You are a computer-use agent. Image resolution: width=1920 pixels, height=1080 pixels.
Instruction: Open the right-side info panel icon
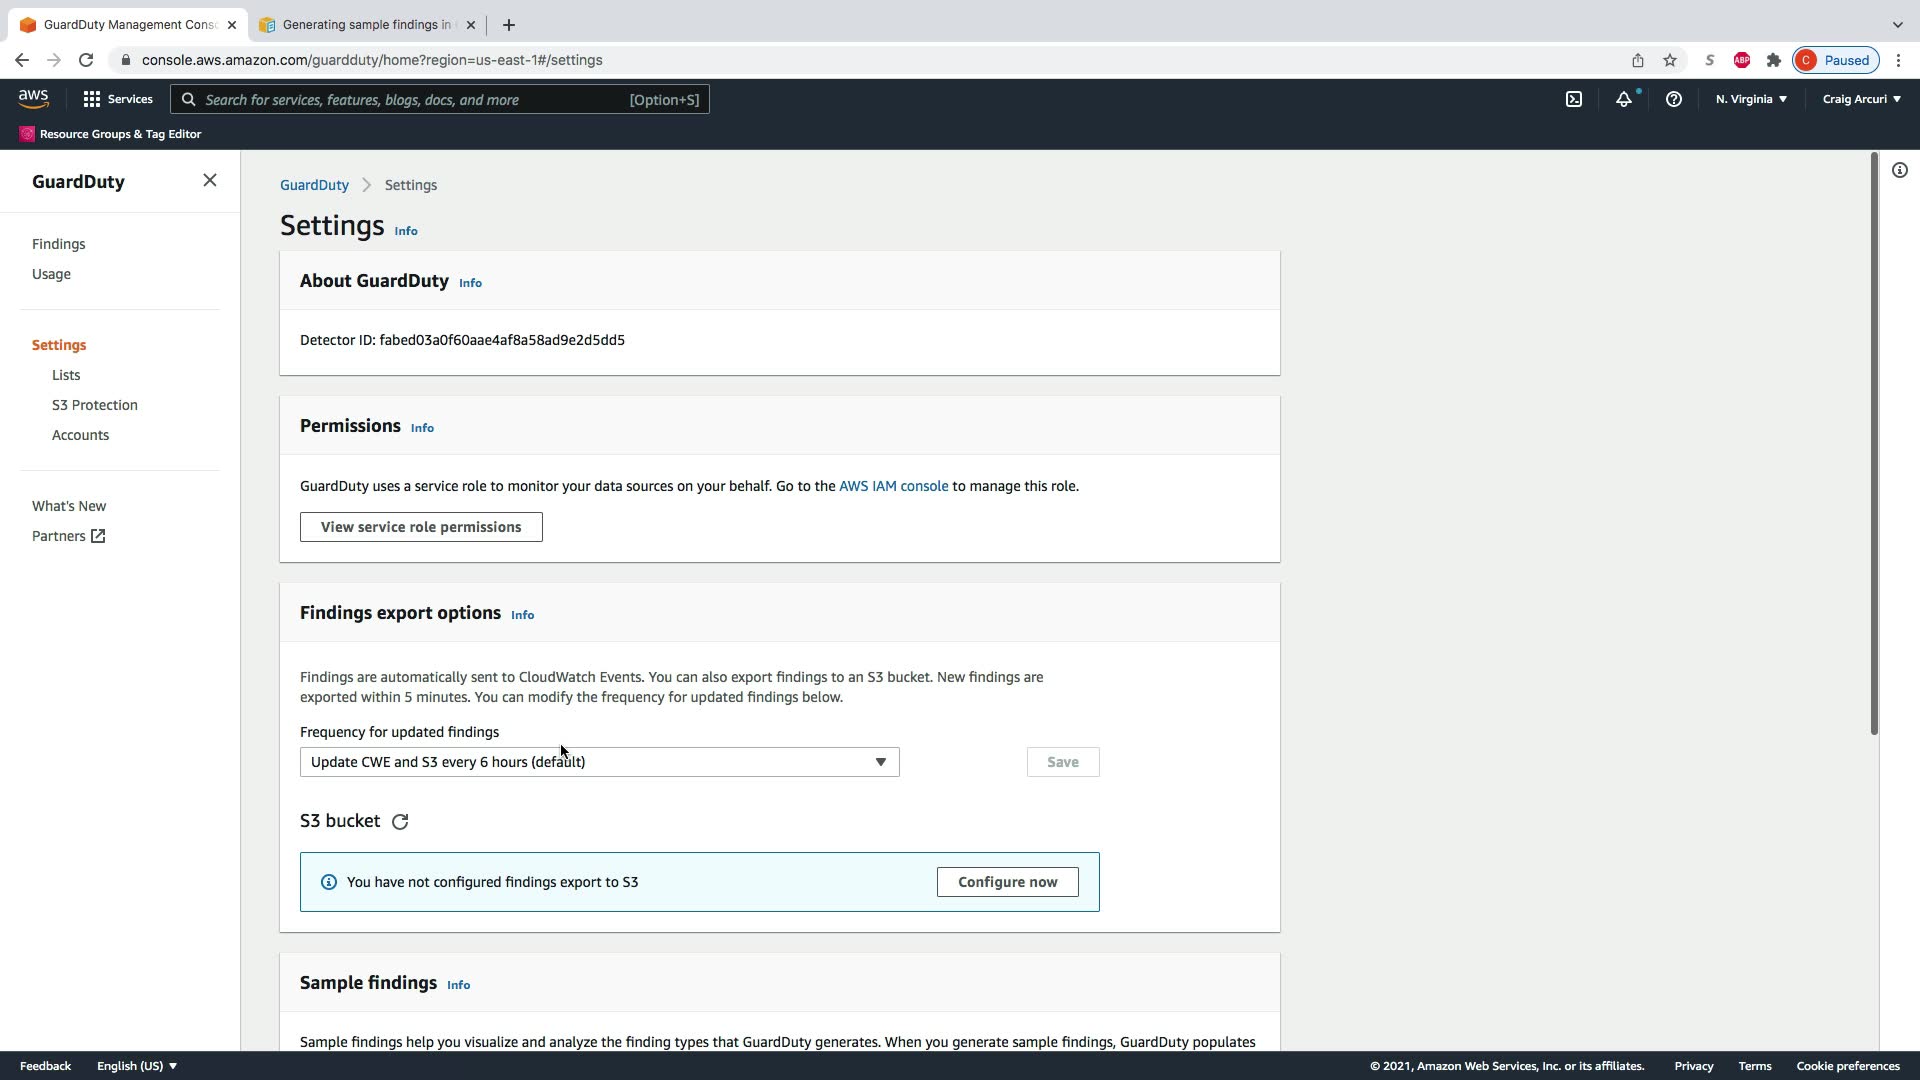coord(1899,170)
